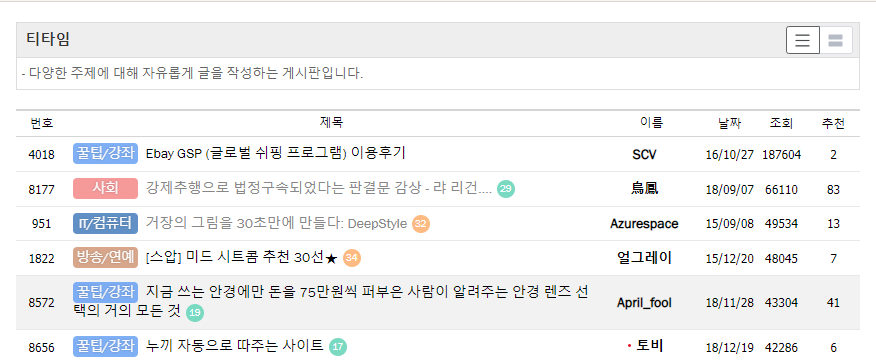This screenshot has height=364, width=876.
Task: Select 꿀팁/강좌 tag on Ebay GSP post
Action: (106, 153)
